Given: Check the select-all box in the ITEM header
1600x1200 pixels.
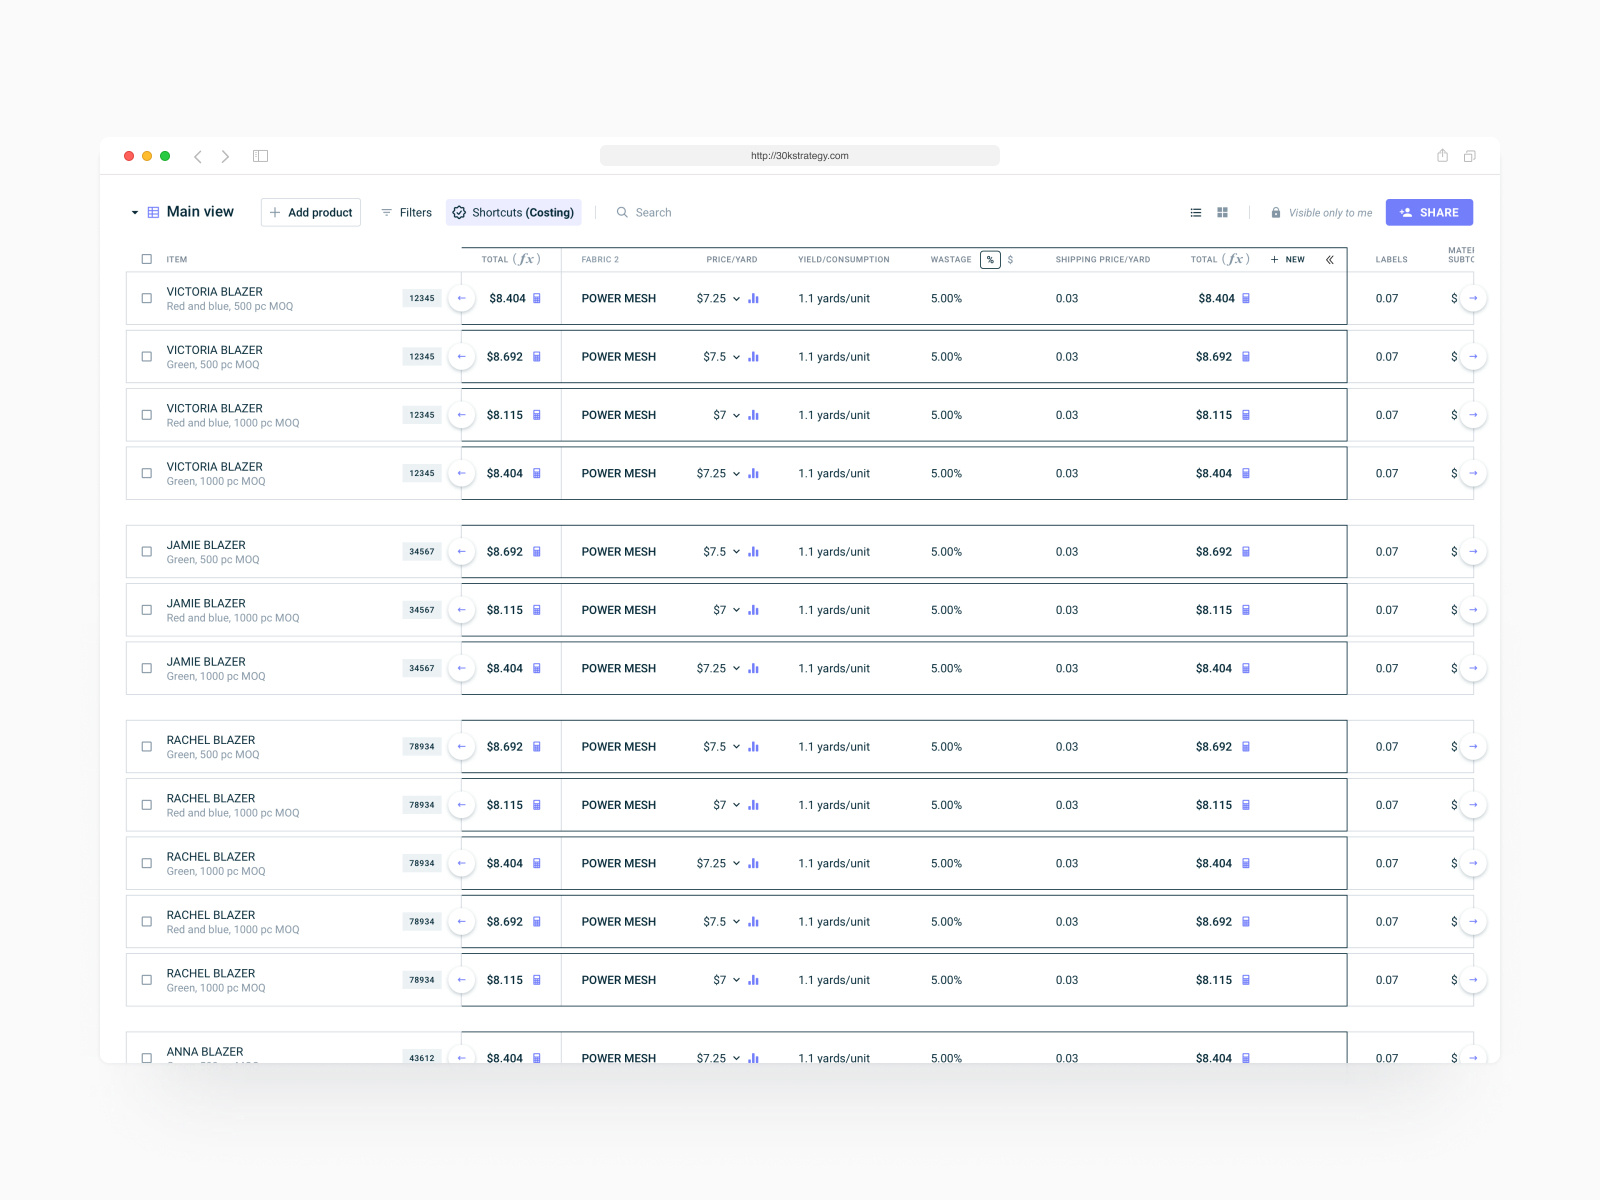Looking at the screenshot, I should coord(146,259).
